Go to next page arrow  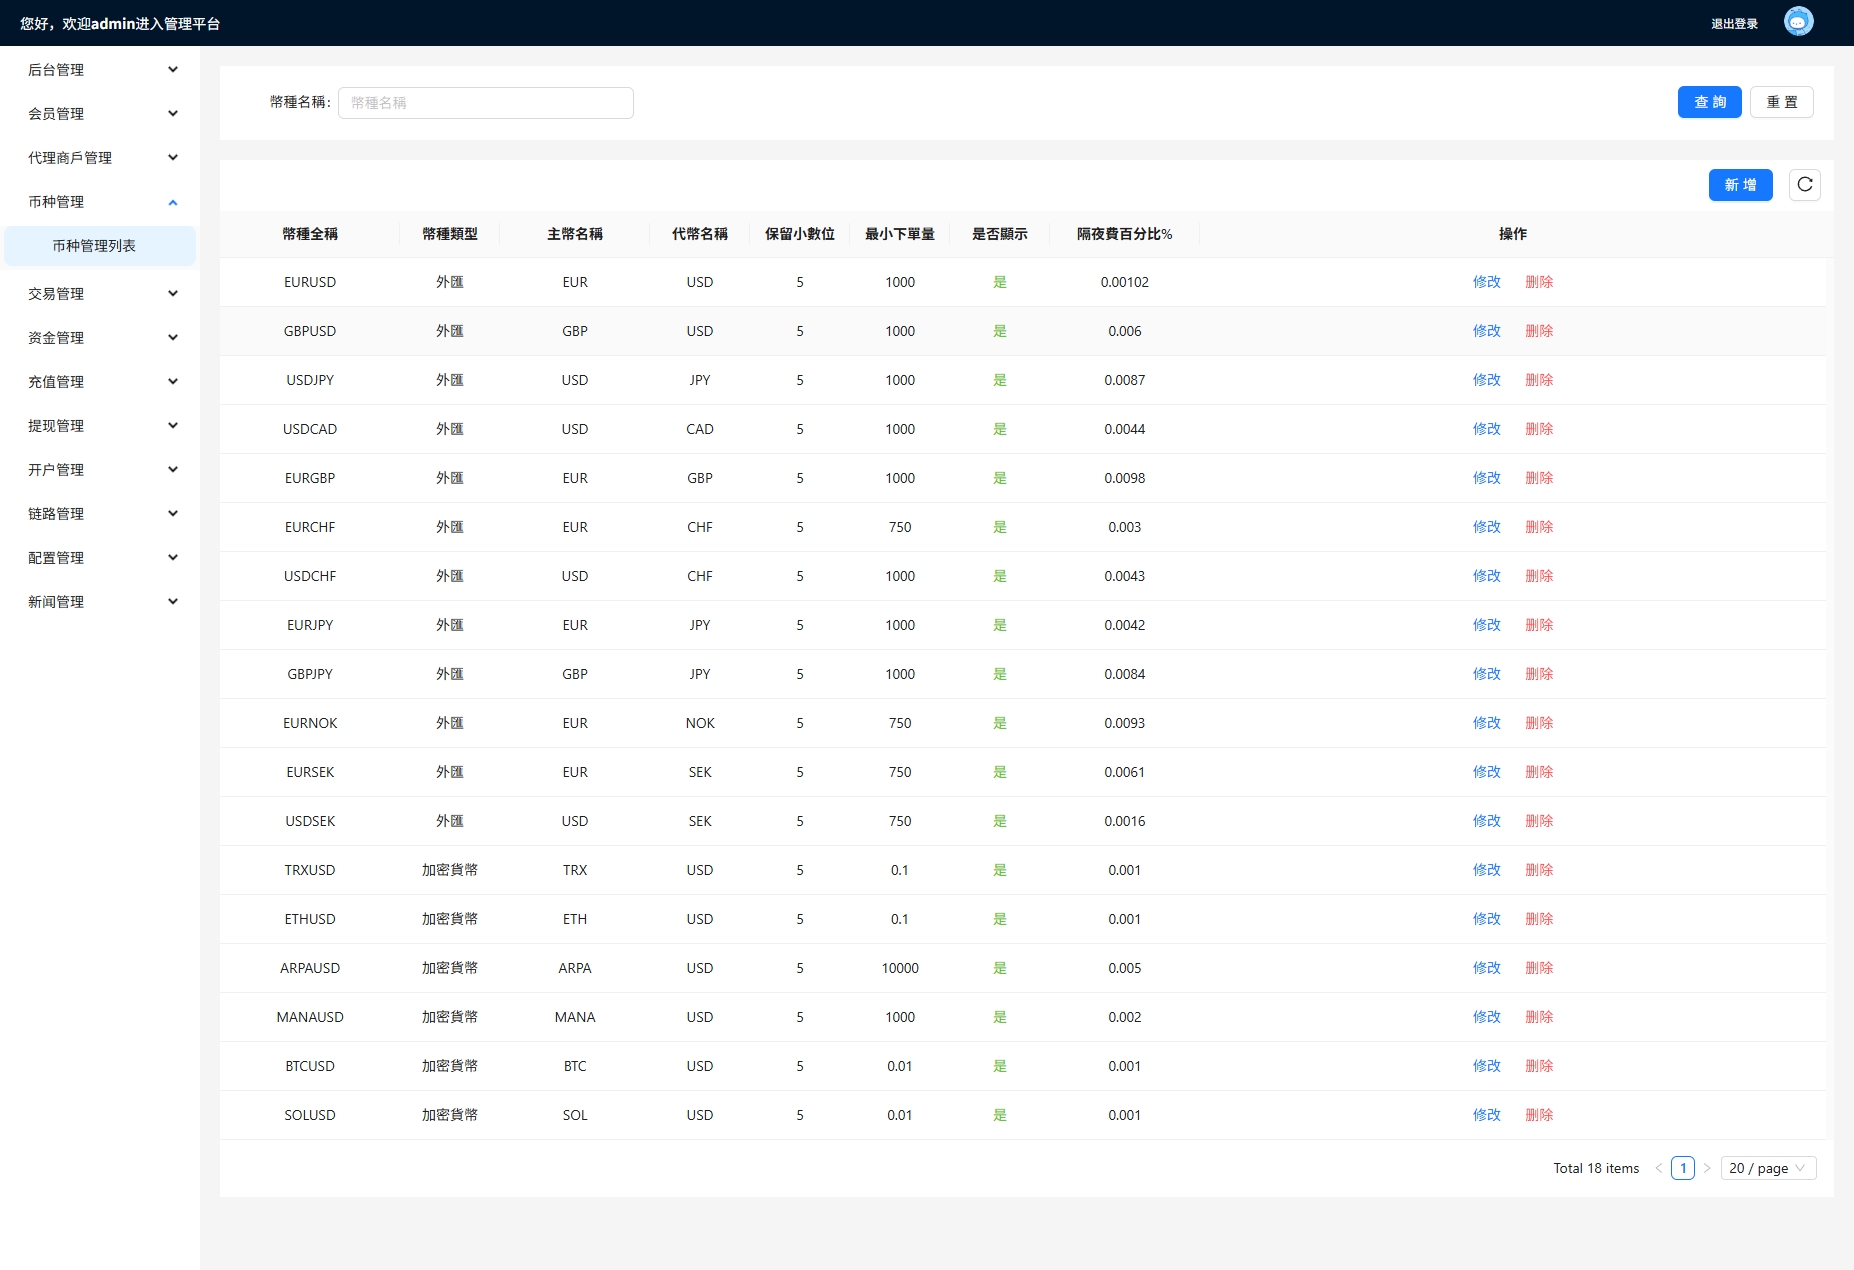tap(1707, 1168)
